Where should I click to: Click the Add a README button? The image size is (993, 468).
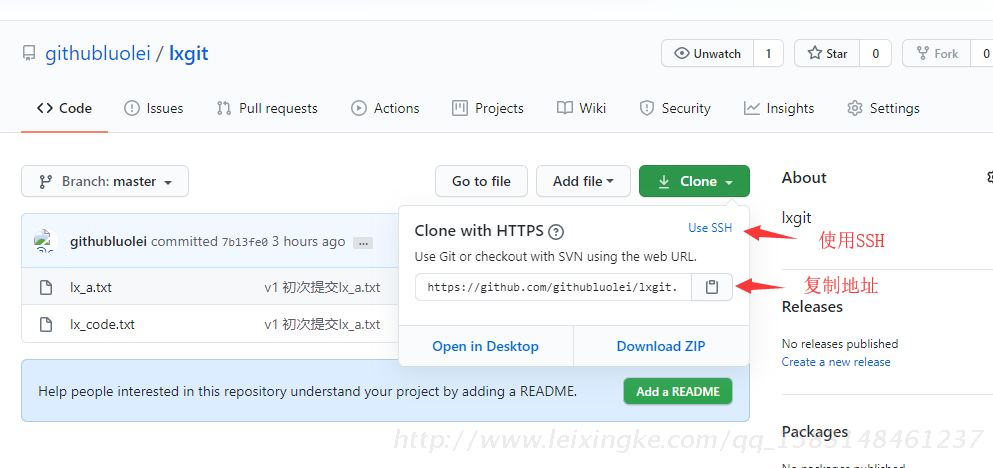pyautogui.click(x=678, y=391)
